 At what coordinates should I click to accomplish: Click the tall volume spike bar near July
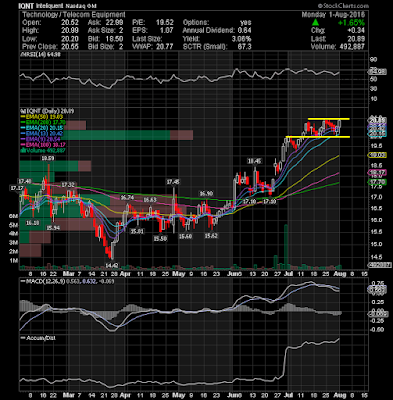coord(286,247)
